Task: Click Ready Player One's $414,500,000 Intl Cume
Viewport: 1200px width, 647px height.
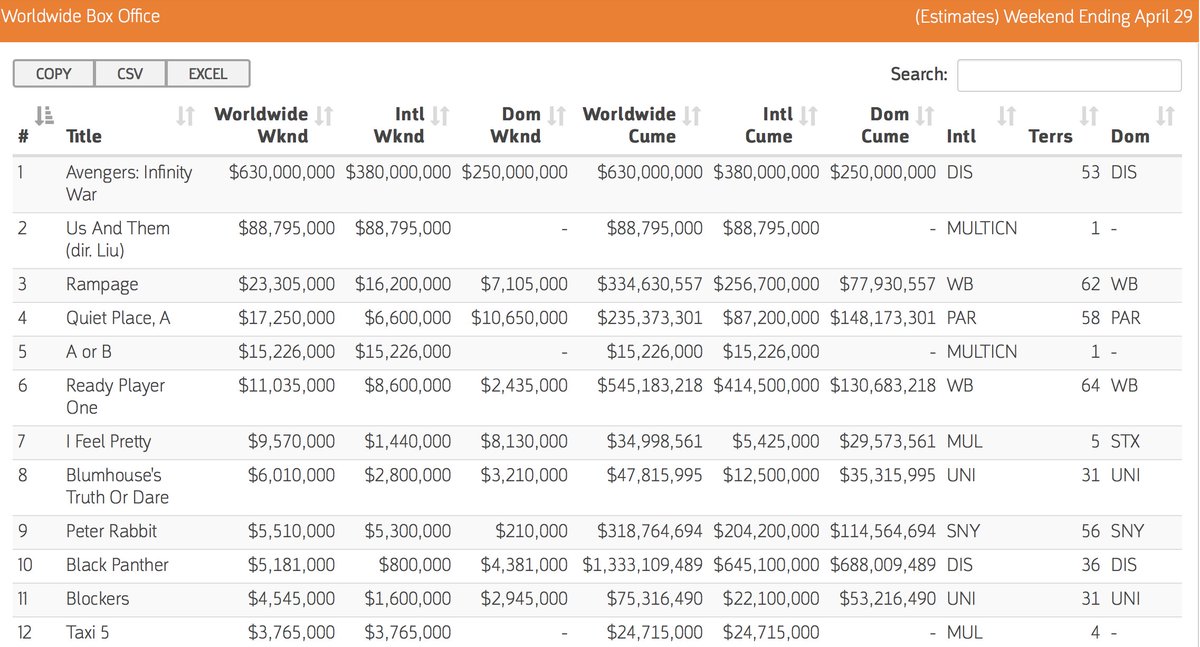Action: (767, 385)
